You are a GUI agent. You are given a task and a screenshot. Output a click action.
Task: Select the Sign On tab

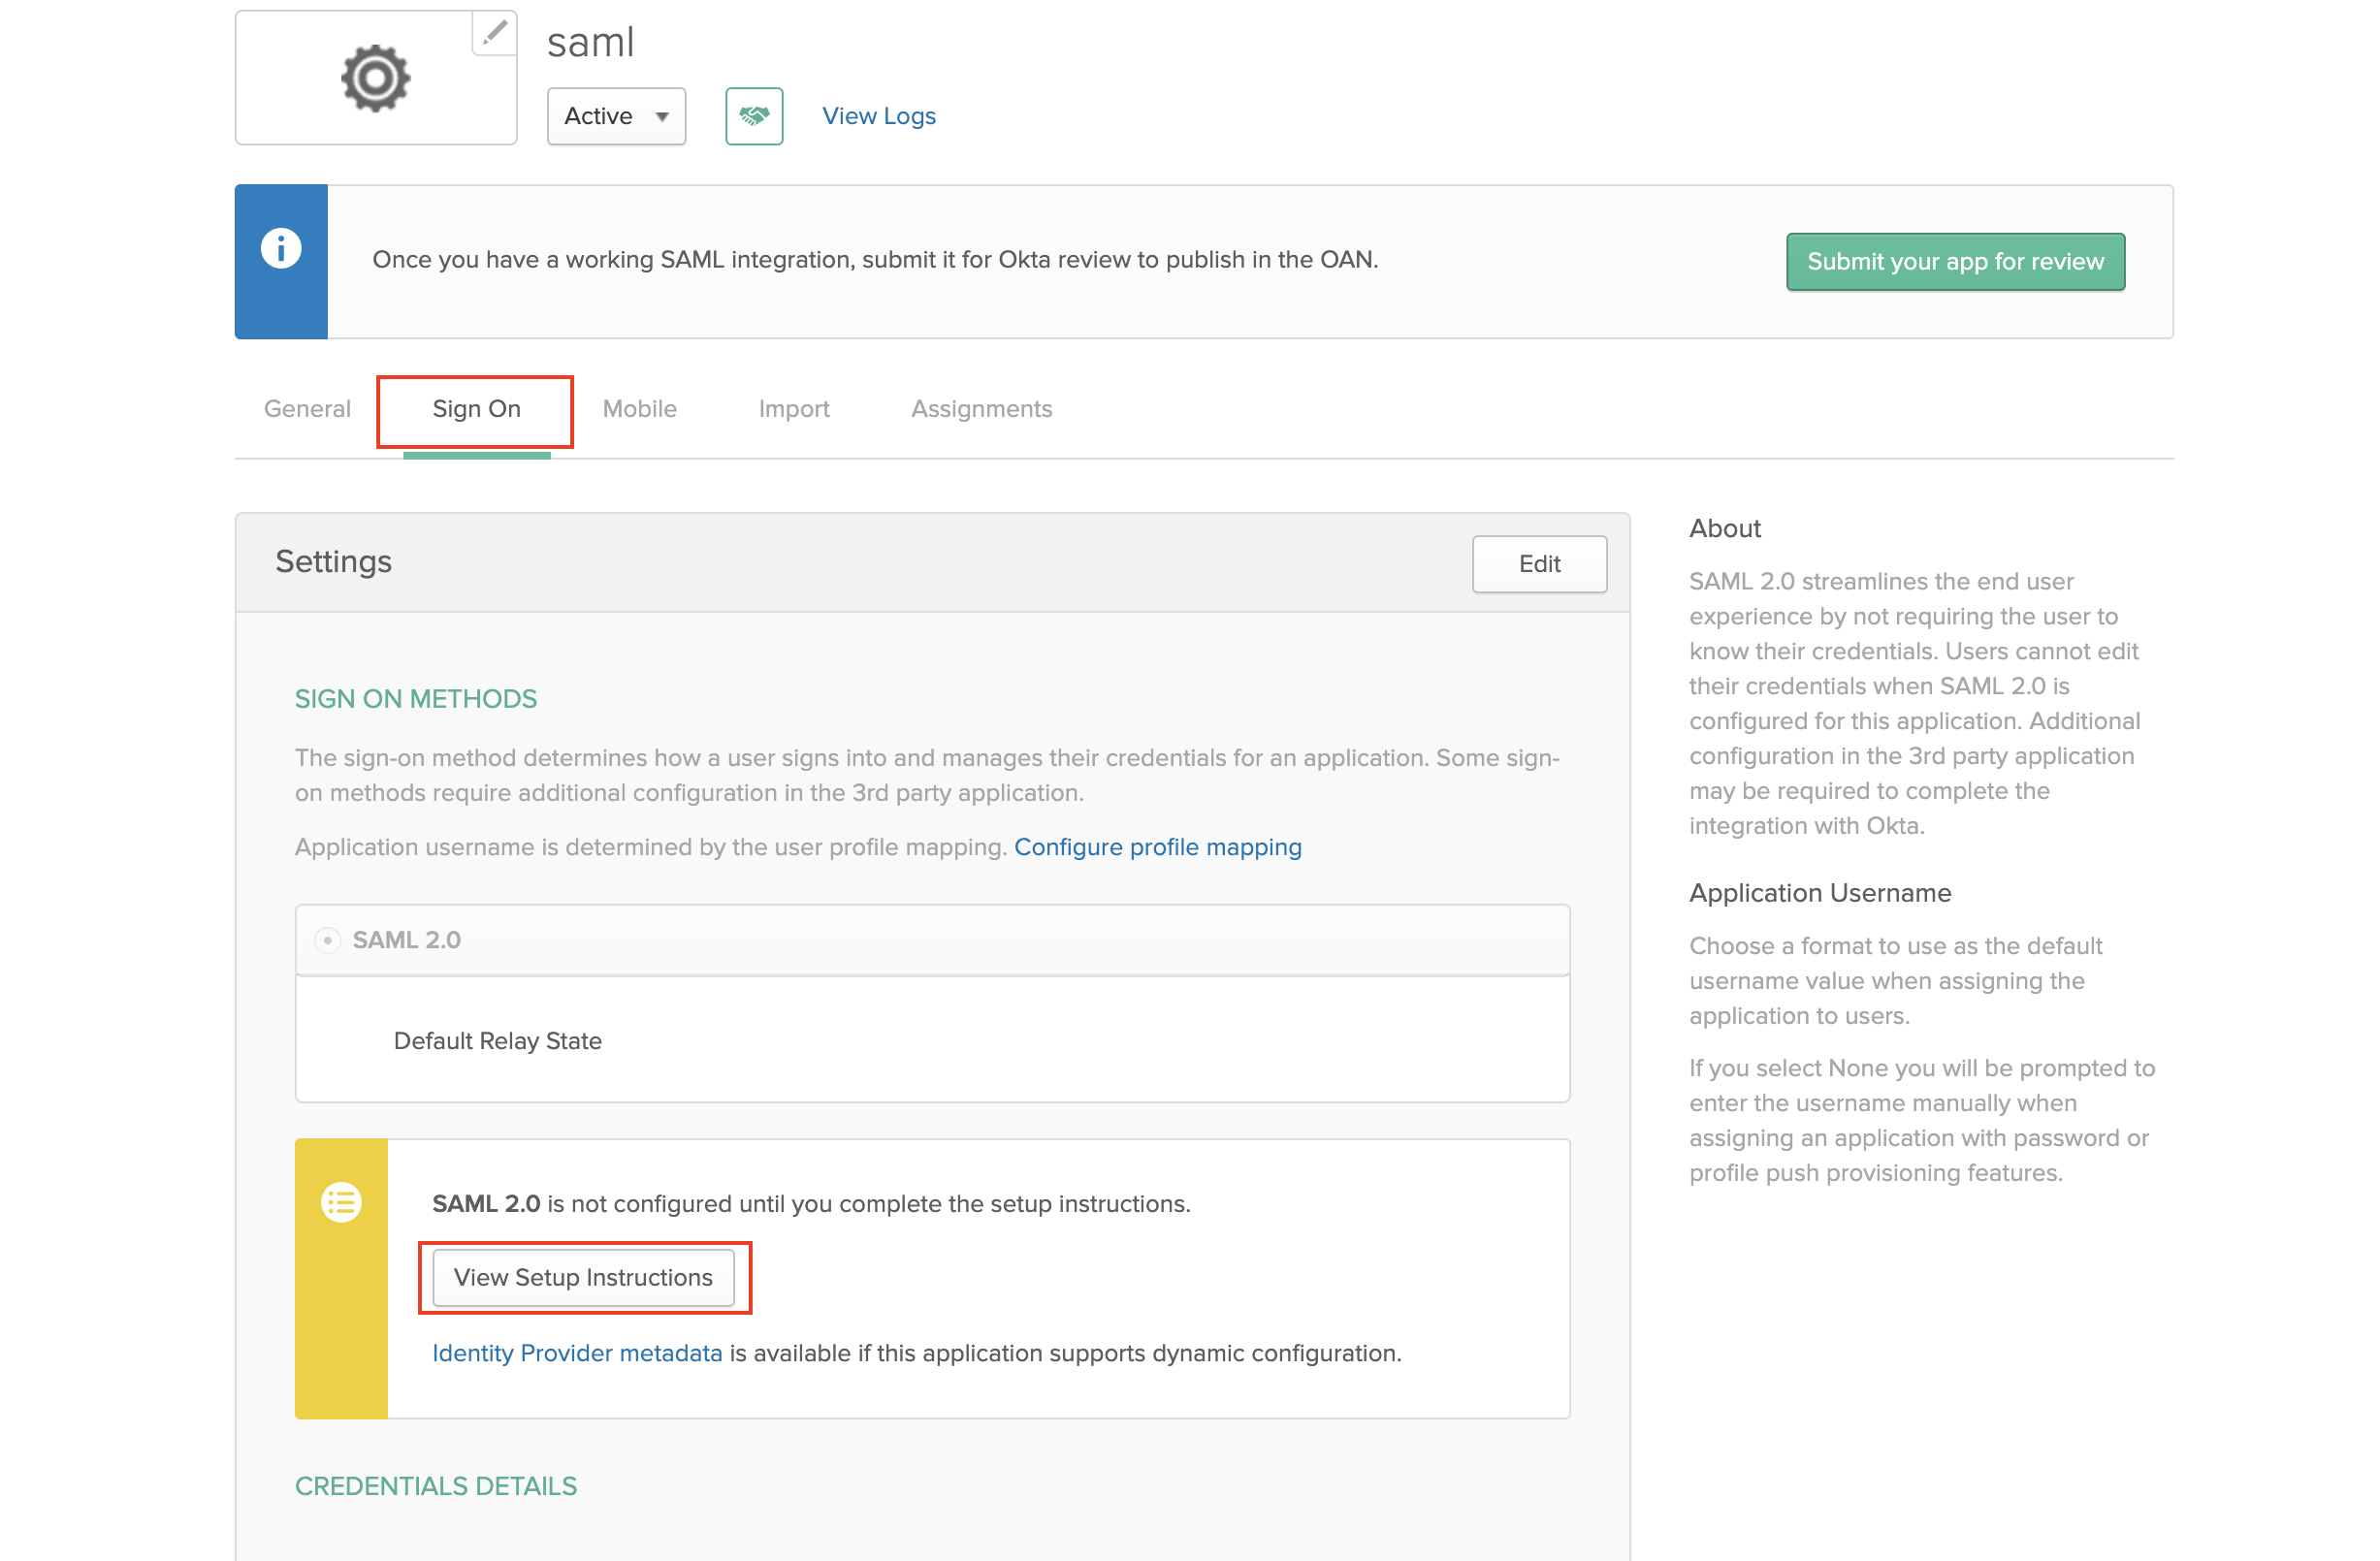(x=476, y=408)
